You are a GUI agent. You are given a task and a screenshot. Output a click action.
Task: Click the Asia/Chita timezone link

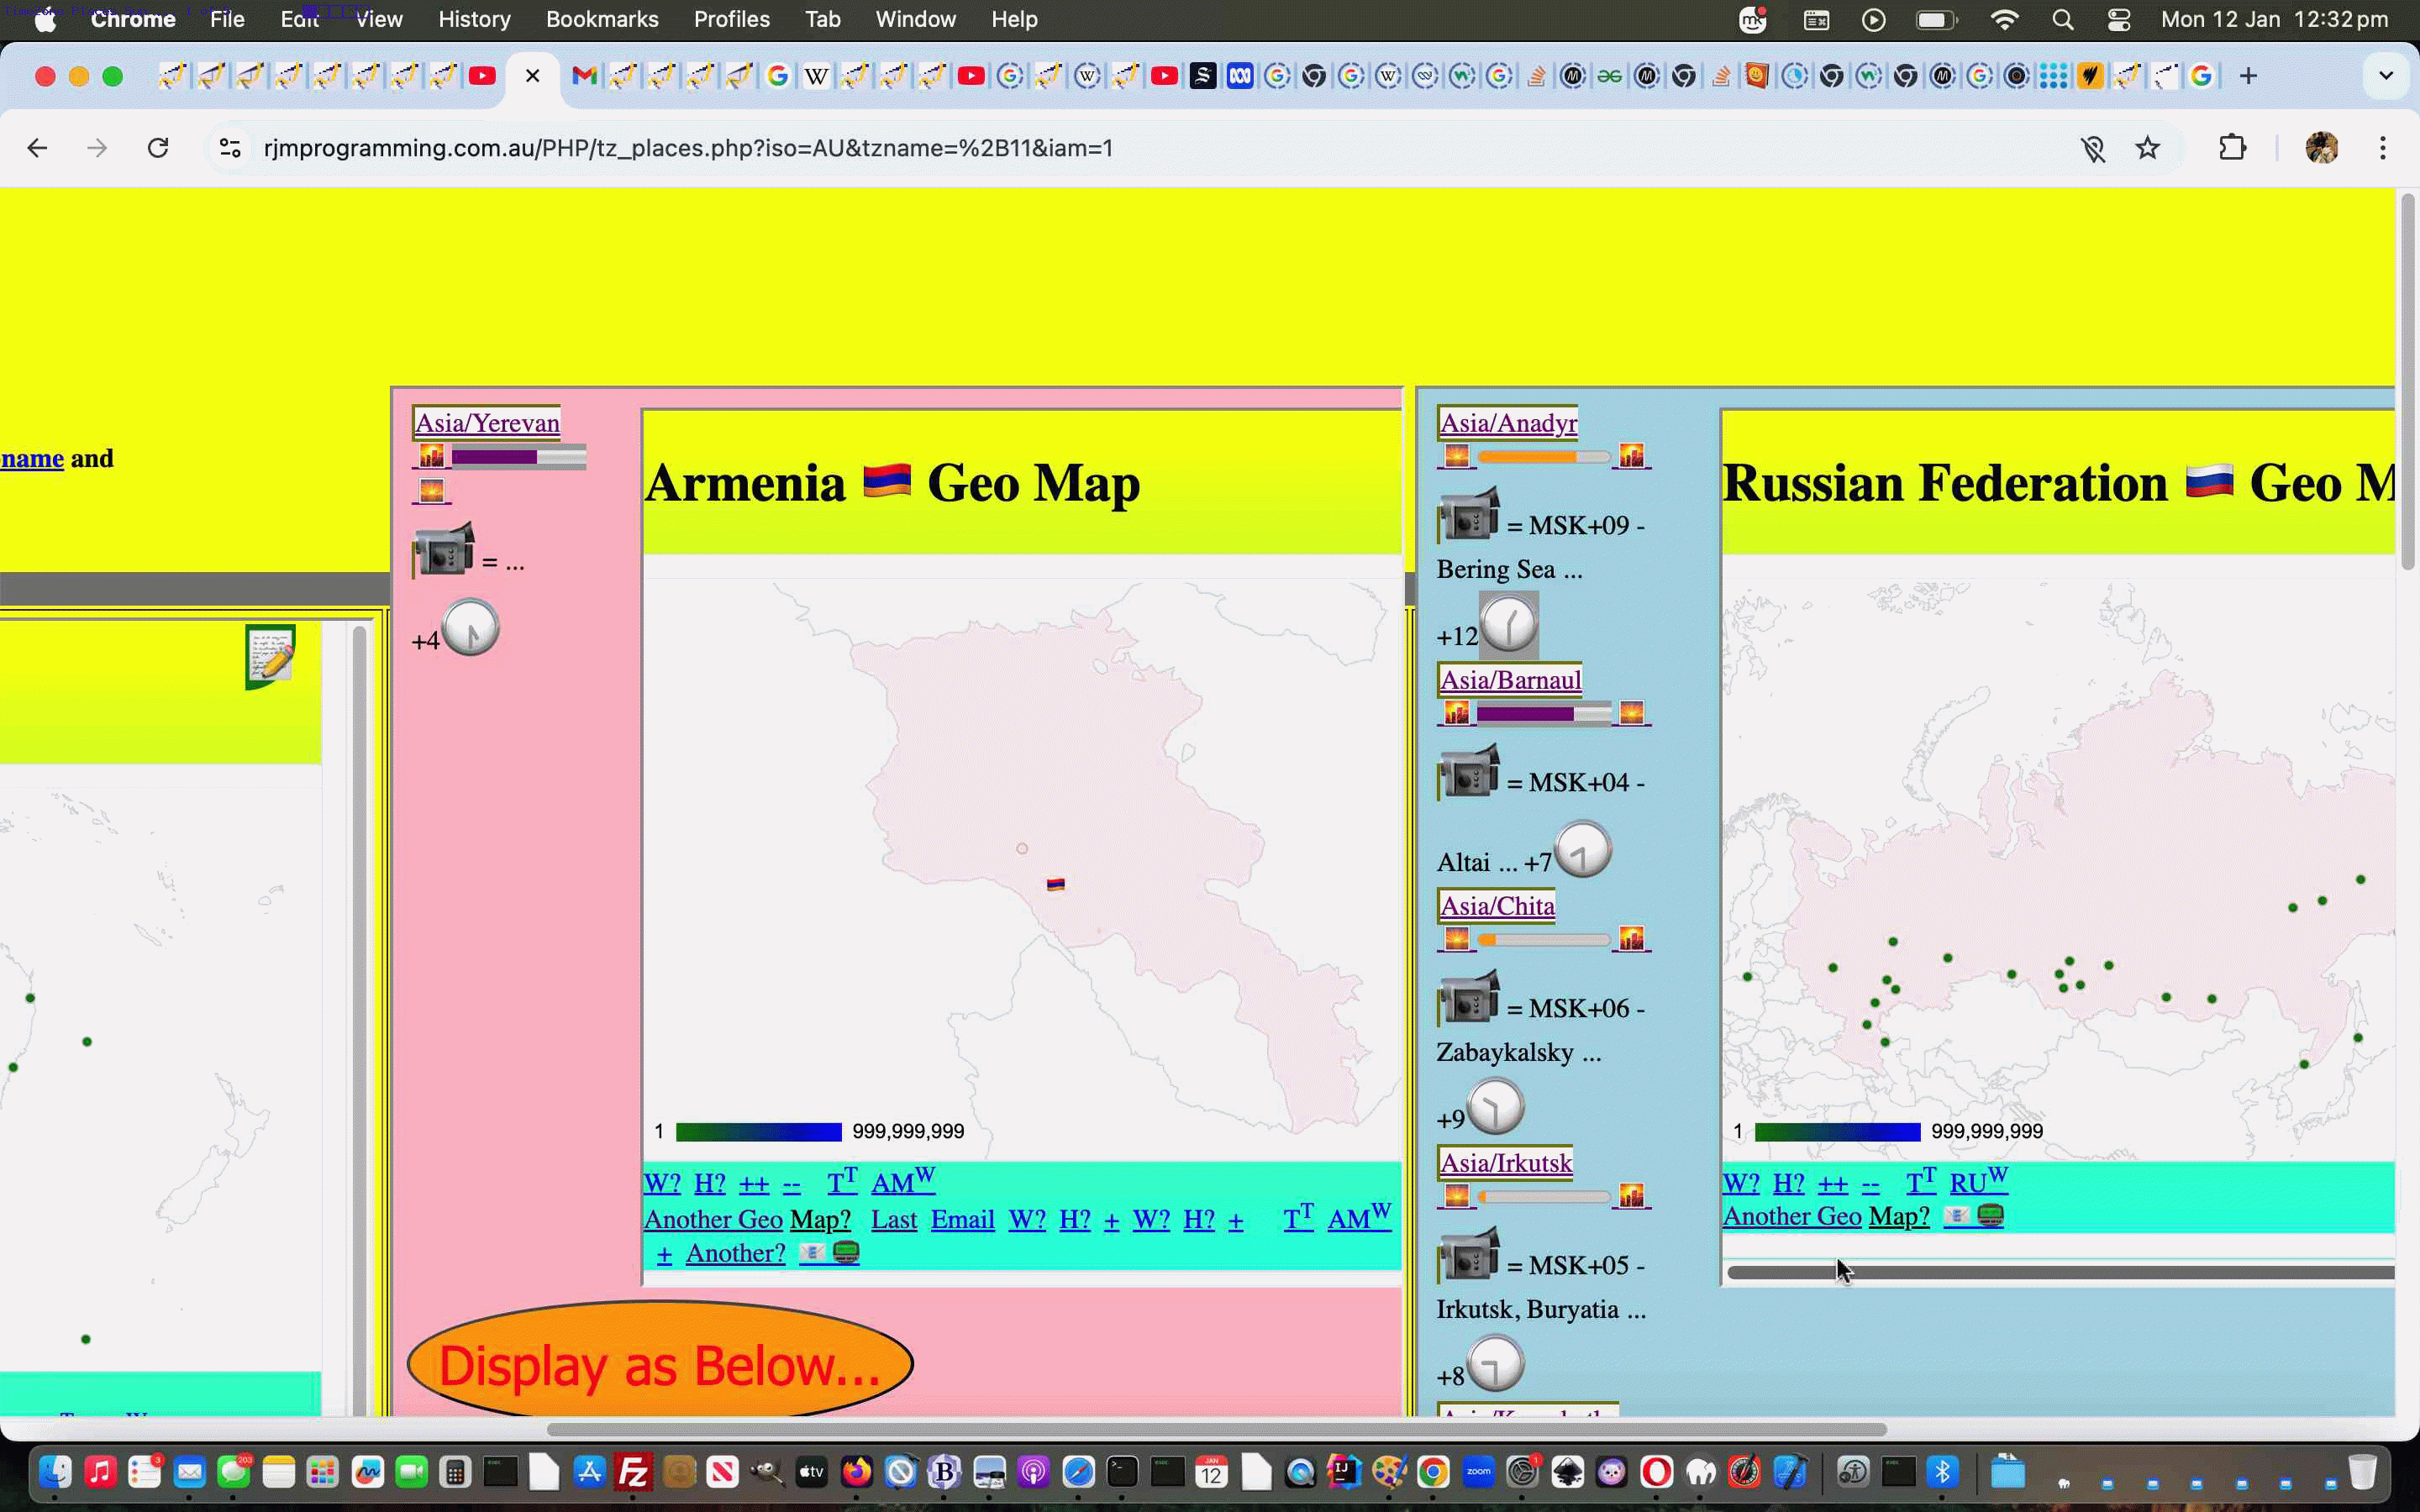pyautogui.click(x=1496, y=905)
